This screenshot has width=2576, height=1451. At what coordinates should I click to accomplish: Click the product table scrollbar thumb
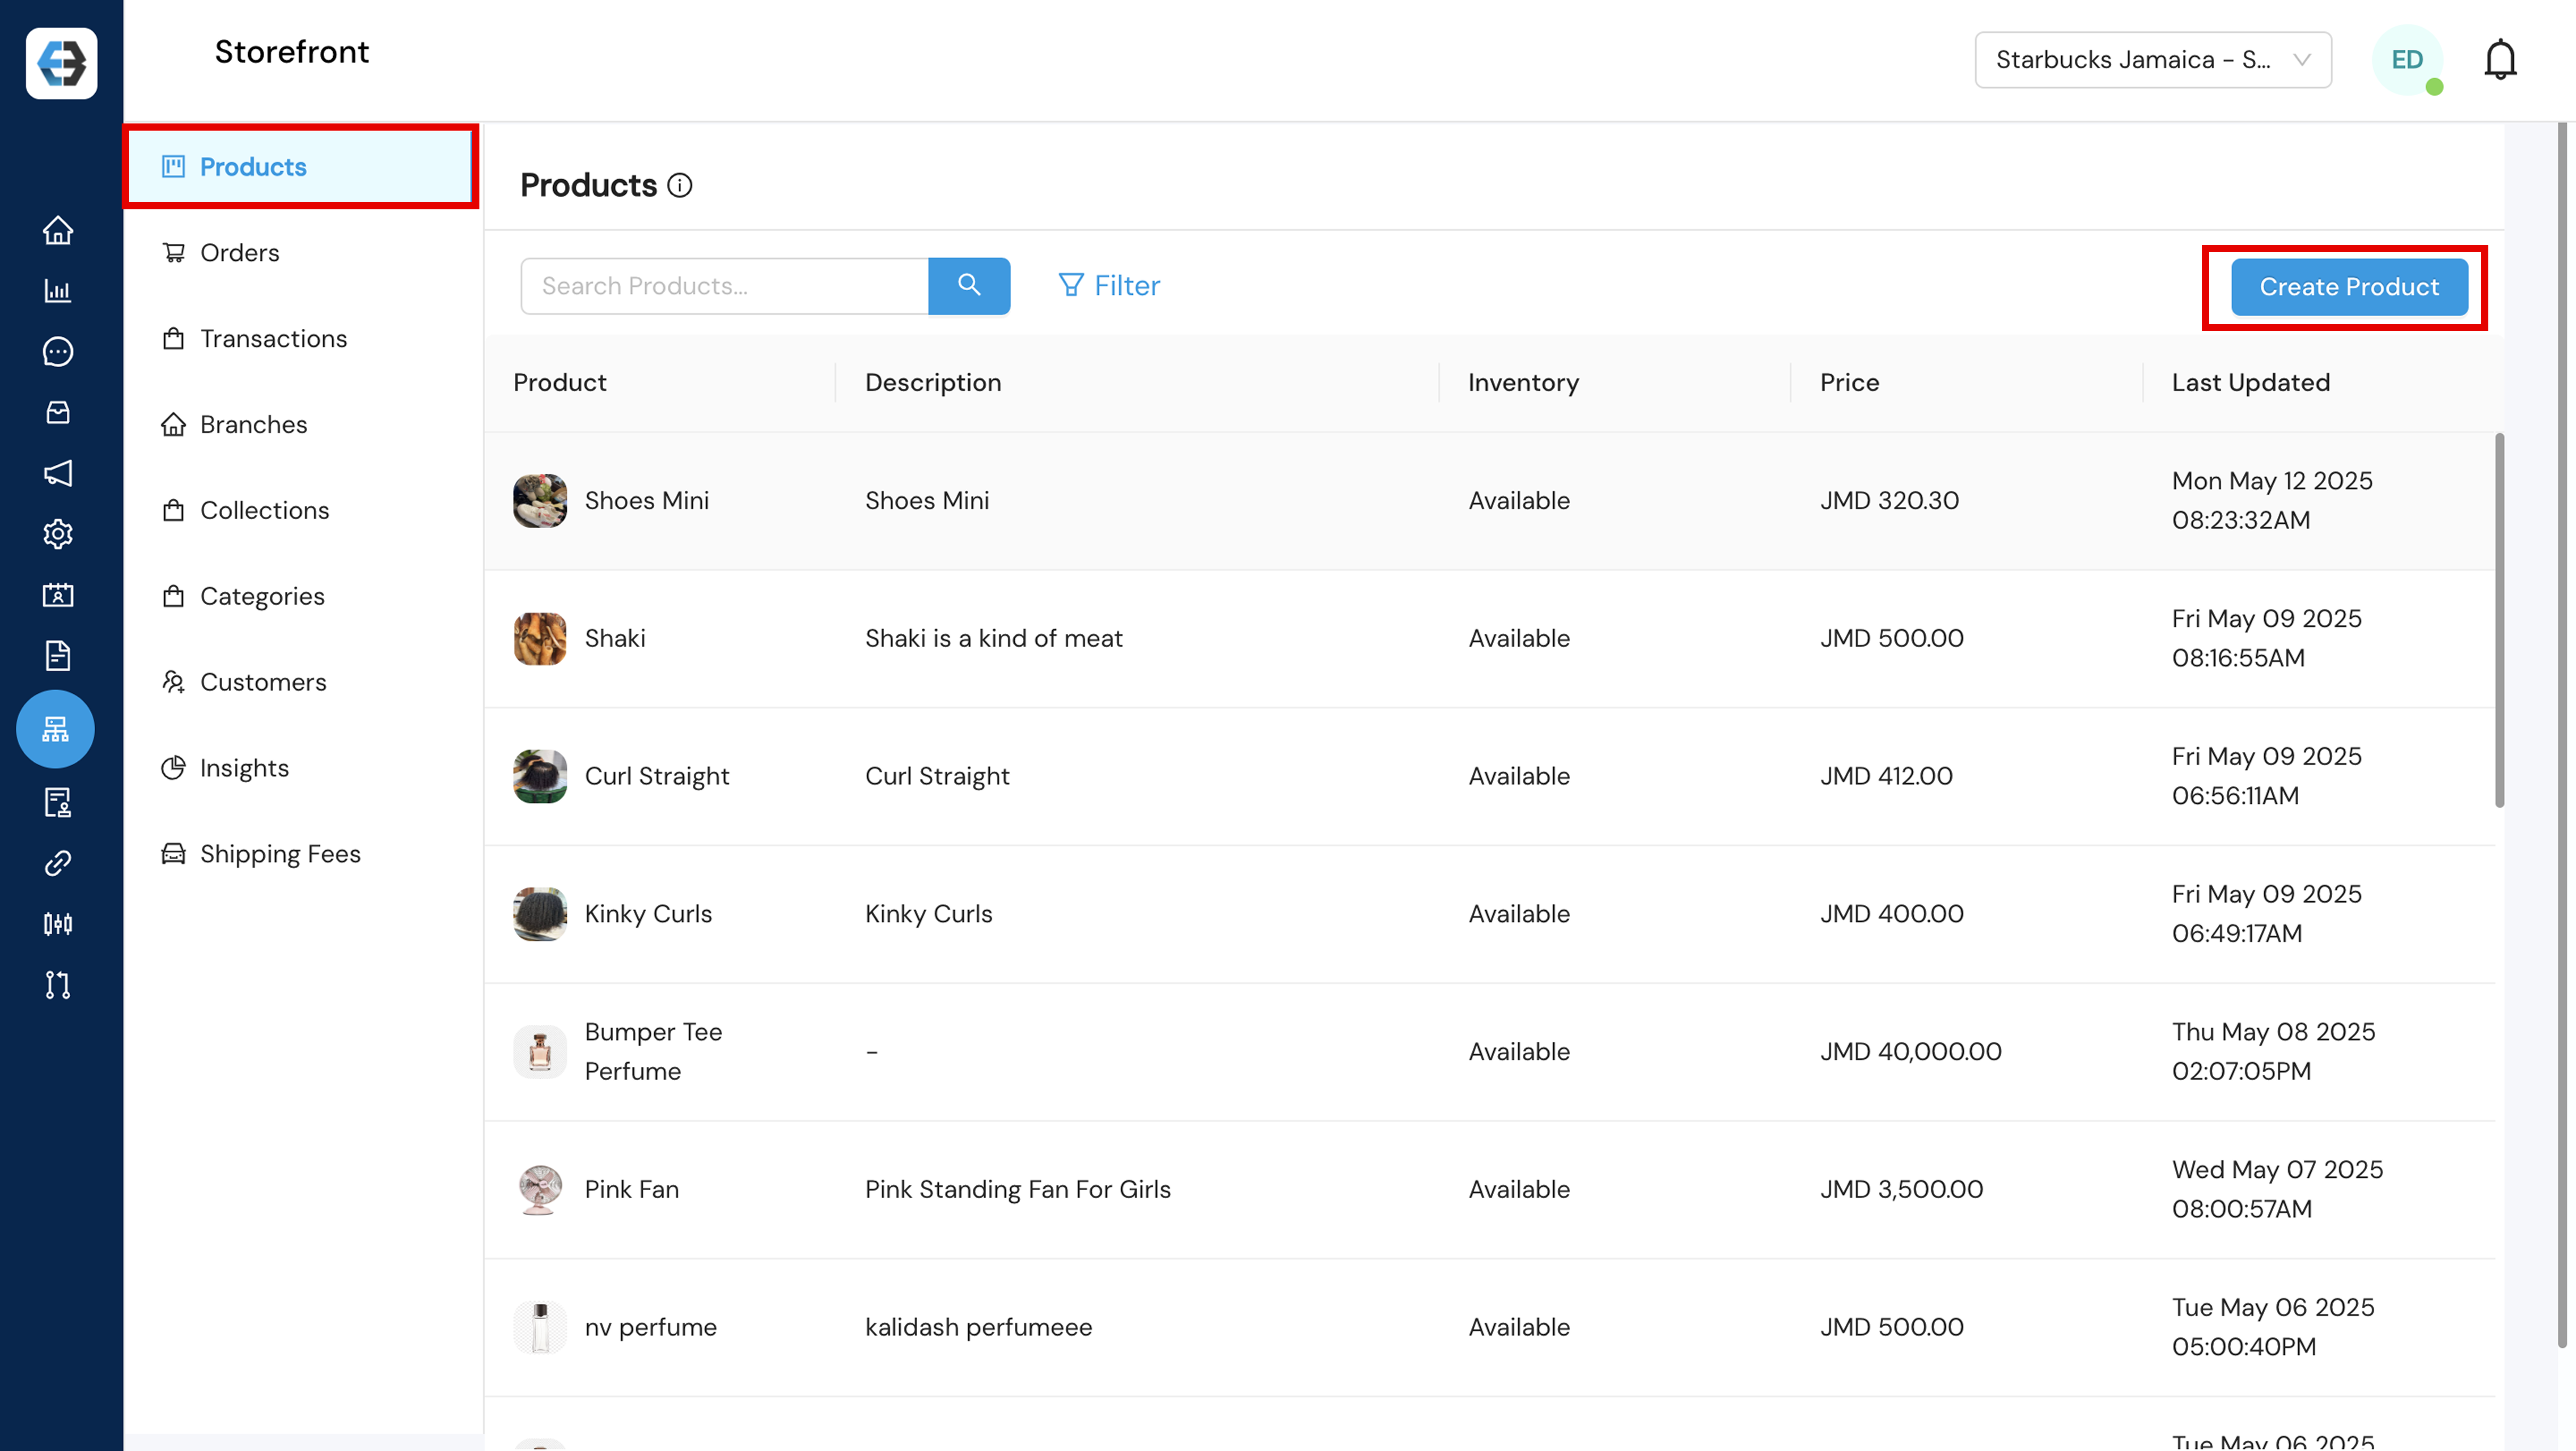2499,620
